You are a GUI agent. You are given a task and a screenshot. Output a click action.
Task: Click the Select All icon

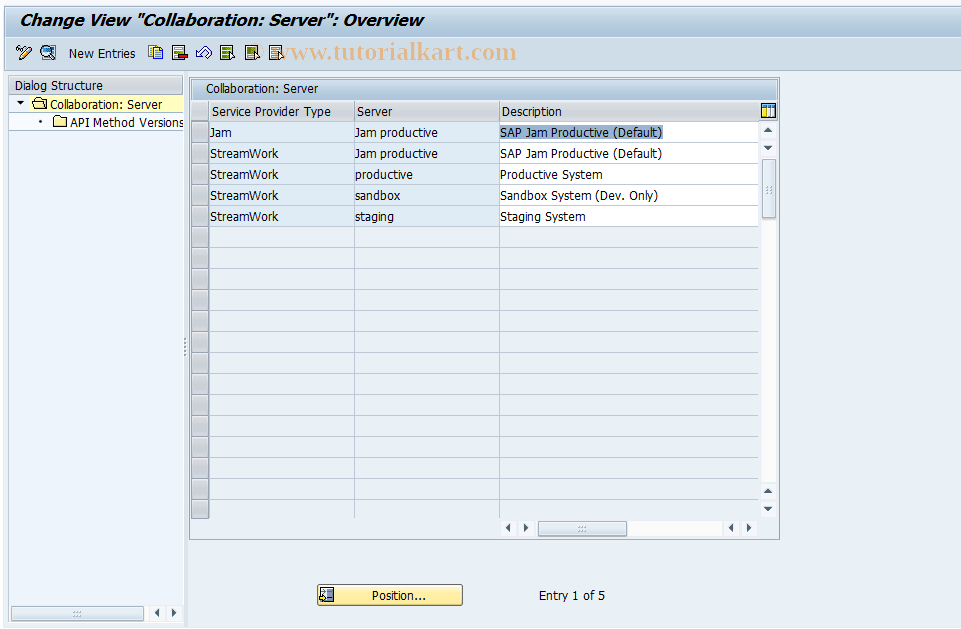coord(227,53)
